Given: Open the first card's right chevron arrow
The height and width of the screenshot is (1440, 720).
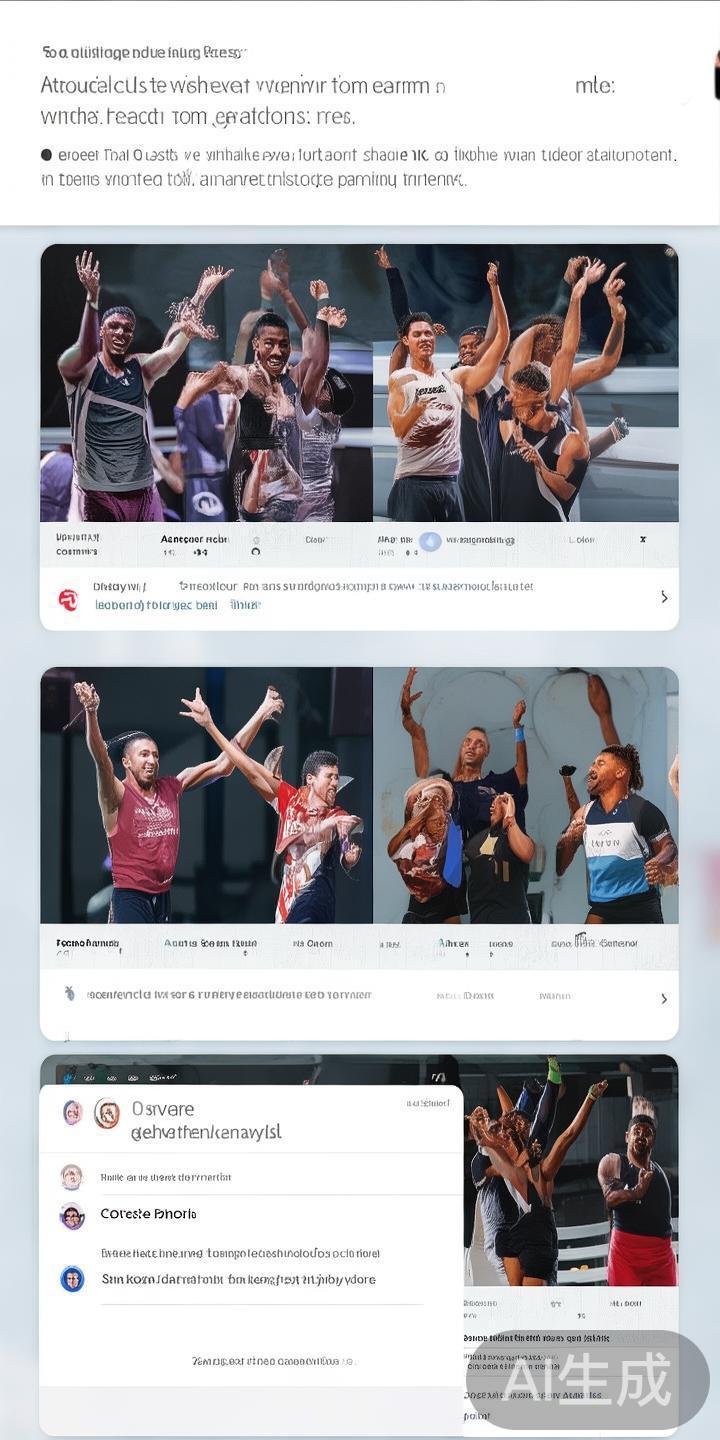Looking at the screenshot, I should 664,597.
